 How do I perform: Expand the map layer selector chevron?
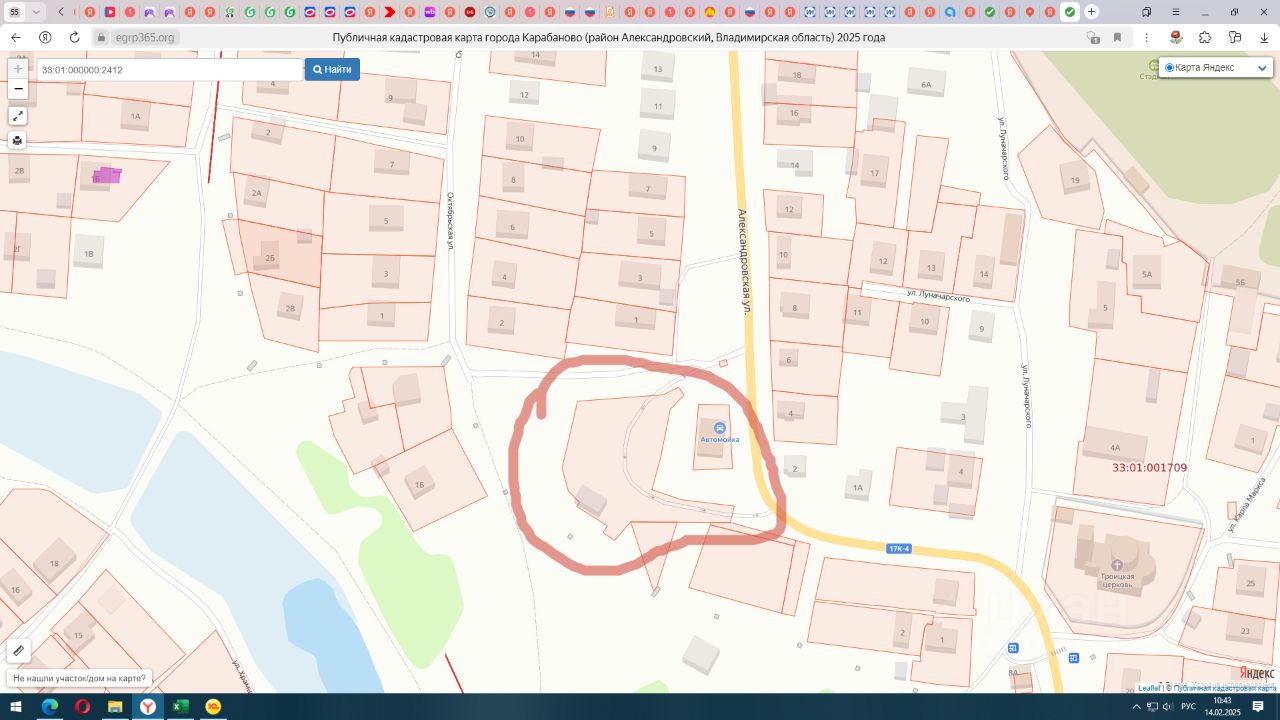click(x=1261, y=68)
